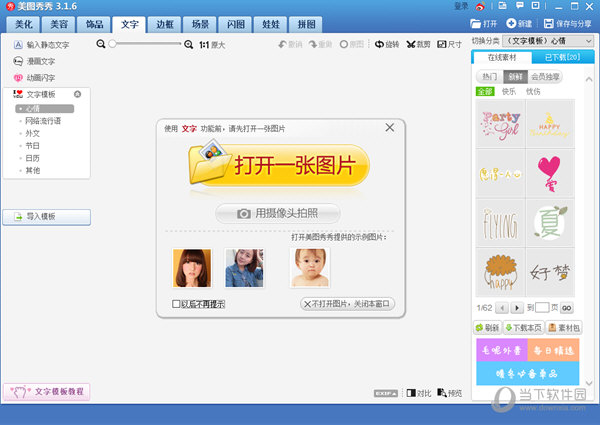Click the zoom in magnifier icon
Viewport: 600px width, 425px height.
[x=190, y=44]
